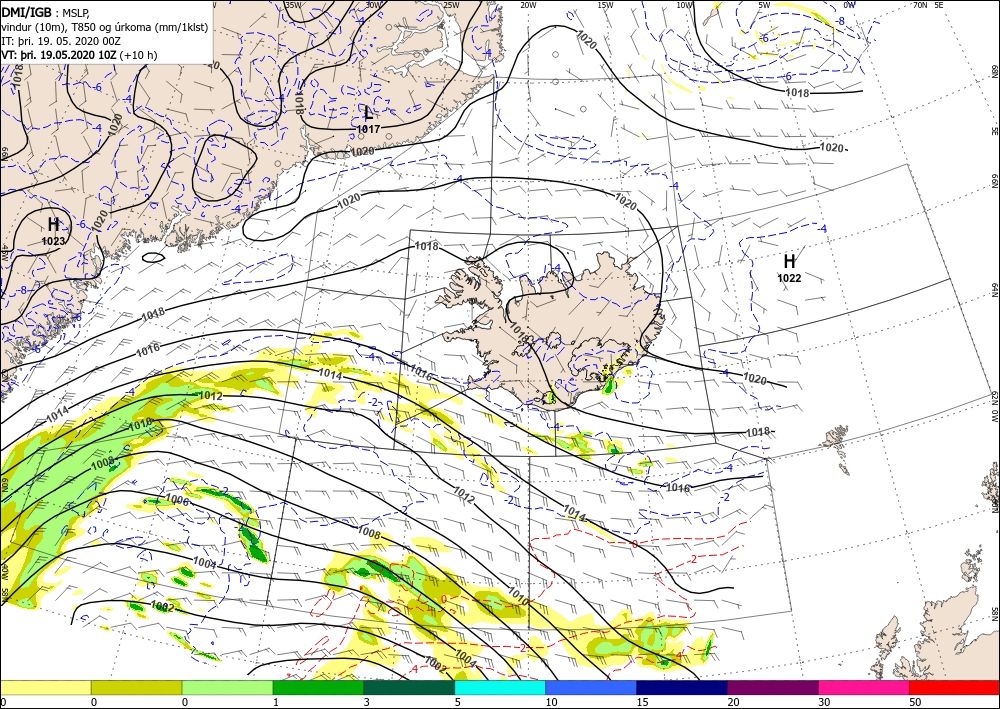Pick the cyan legend swatch
Screen dimensions: 1000x709
500,687
